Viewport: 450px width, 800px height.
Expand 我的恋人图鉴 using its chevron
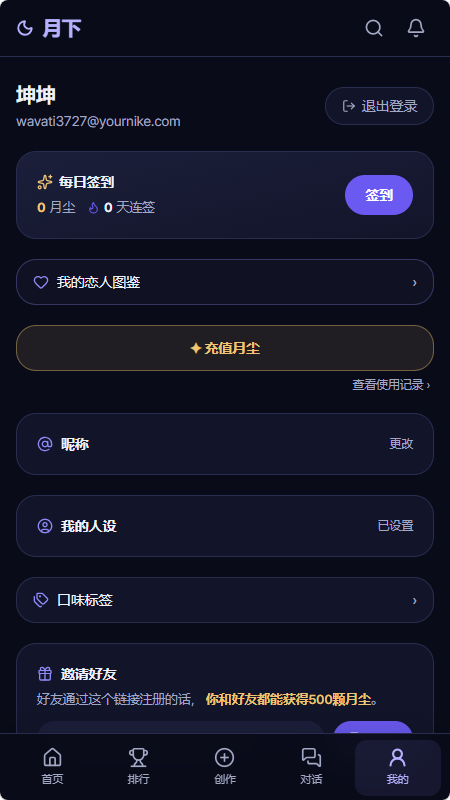(414, 282)
